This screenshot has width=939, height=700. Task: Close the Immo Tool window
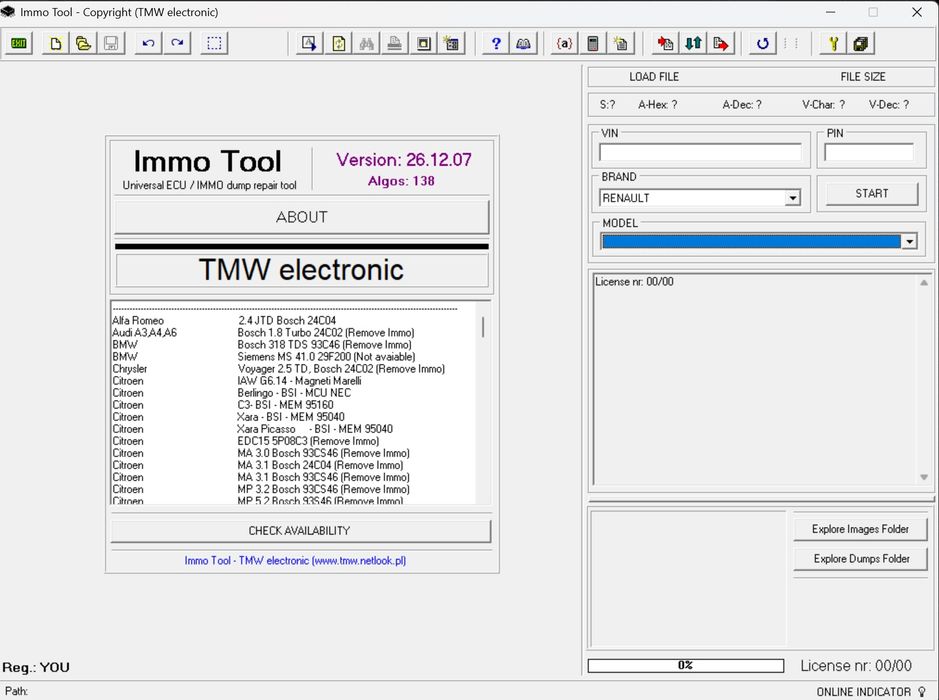(917, 12)
